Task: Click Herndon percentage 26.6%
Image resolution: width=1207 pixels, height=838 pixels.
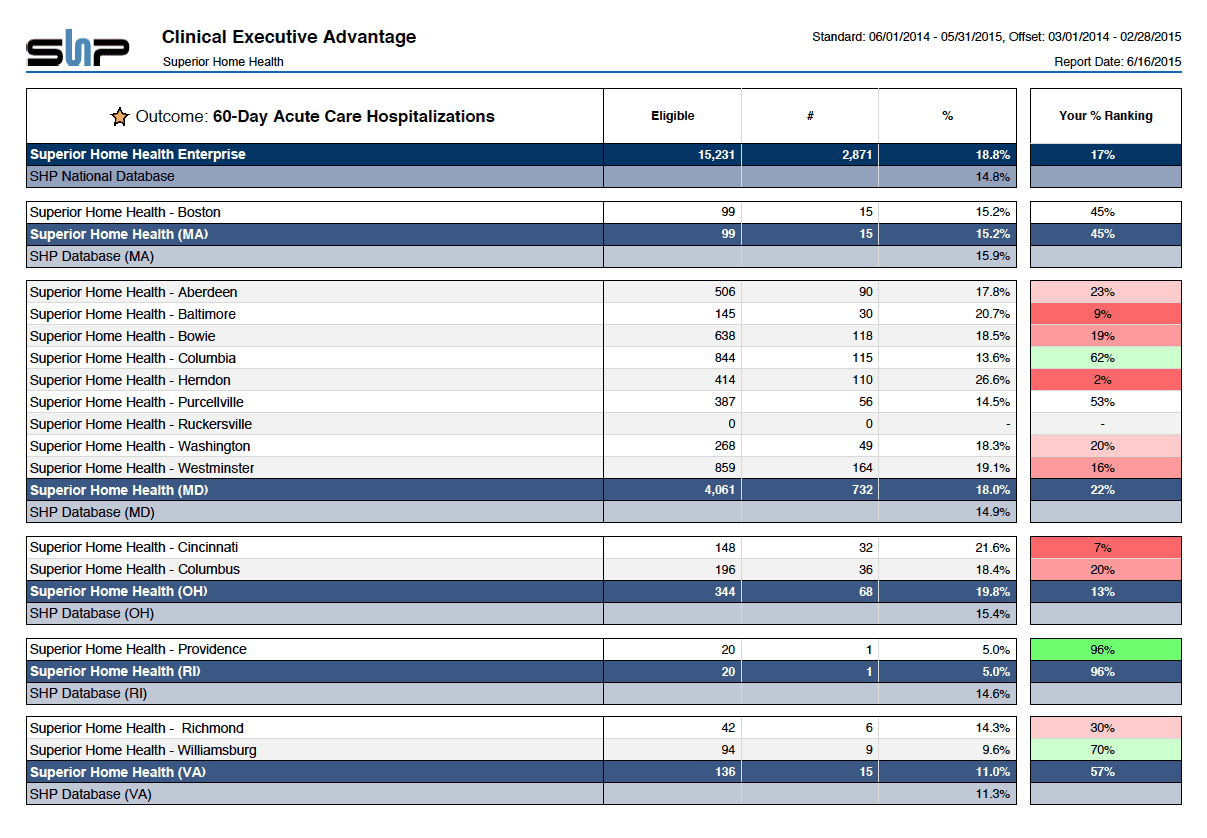Action: [x=993, y=380]
